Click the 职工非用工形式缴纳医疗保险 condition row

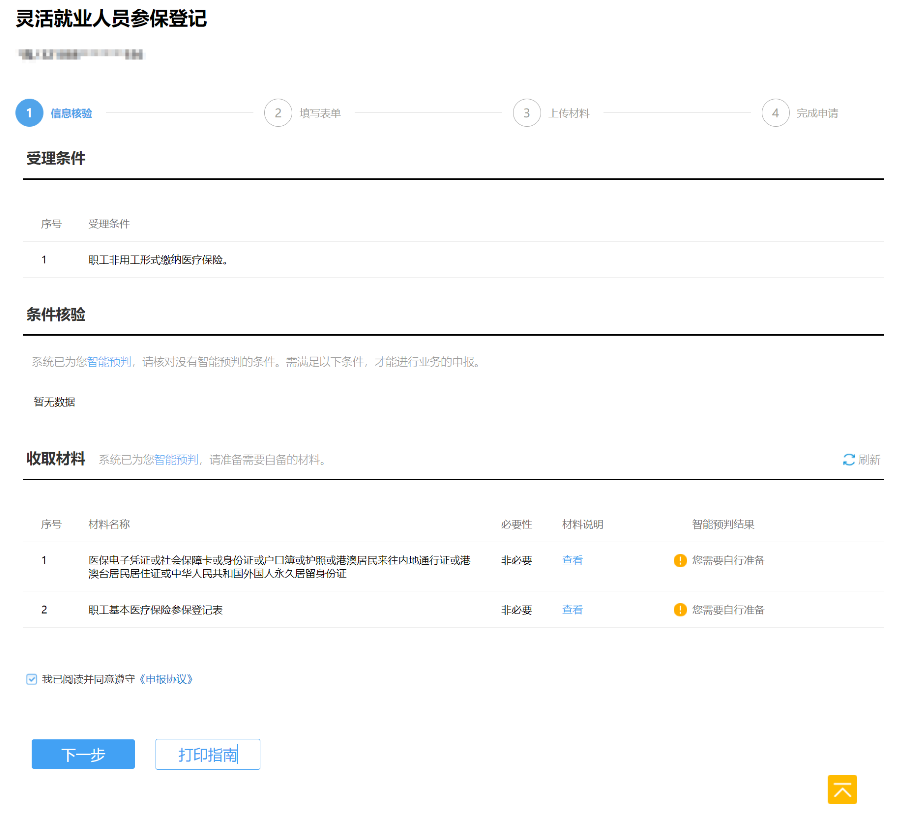[x=159, y=260]
